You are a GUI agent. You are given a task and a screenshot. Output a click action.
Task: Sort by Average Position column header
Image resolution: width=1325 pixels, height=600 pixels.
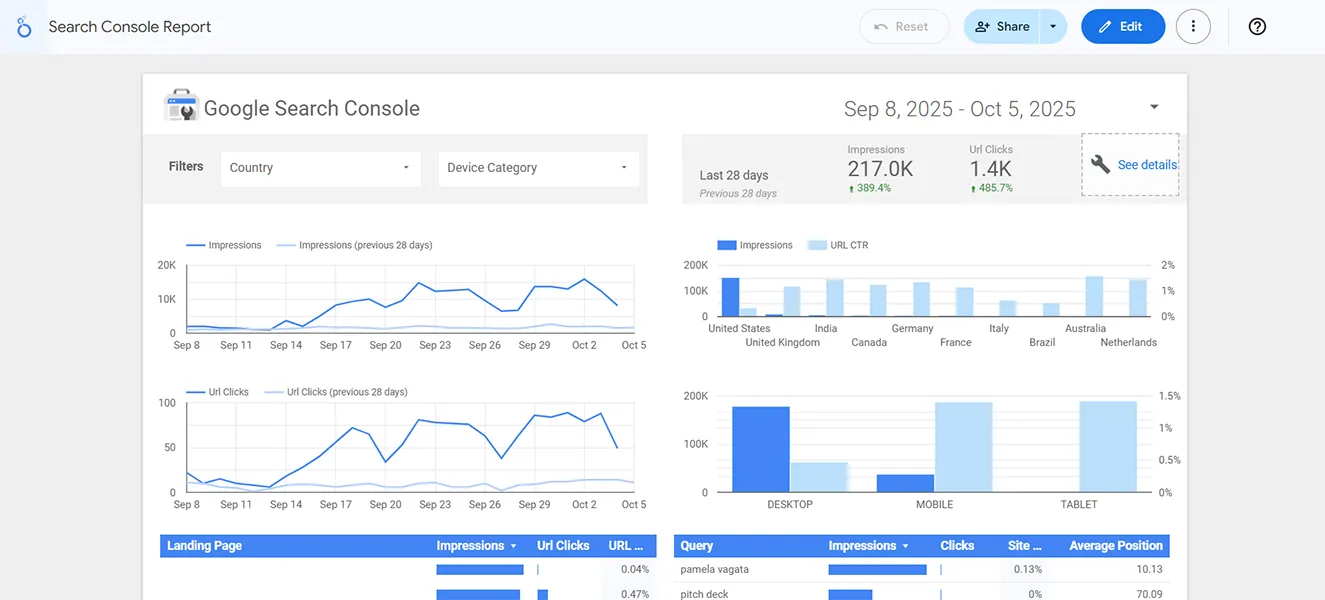[1115, 546]
